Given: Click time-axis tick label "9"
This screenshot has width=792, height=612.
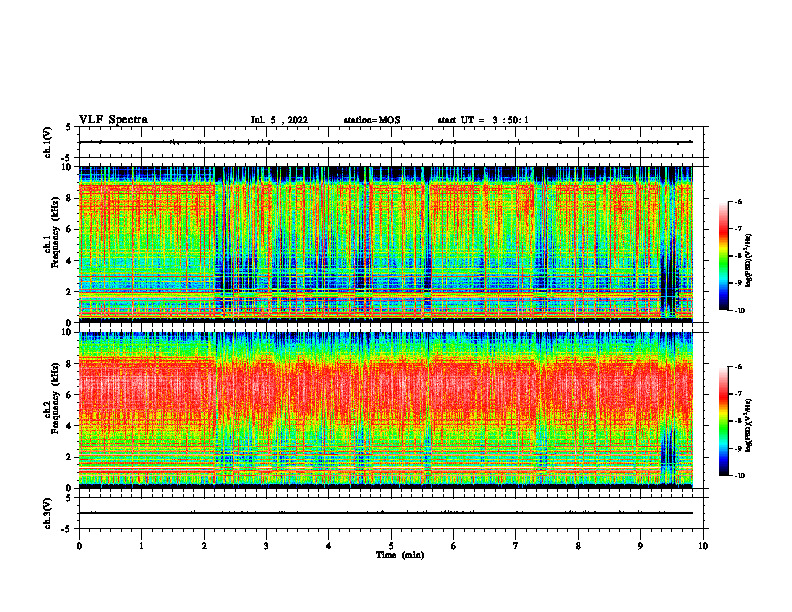Looking at the screenshot, I should [x=640, y=546].
